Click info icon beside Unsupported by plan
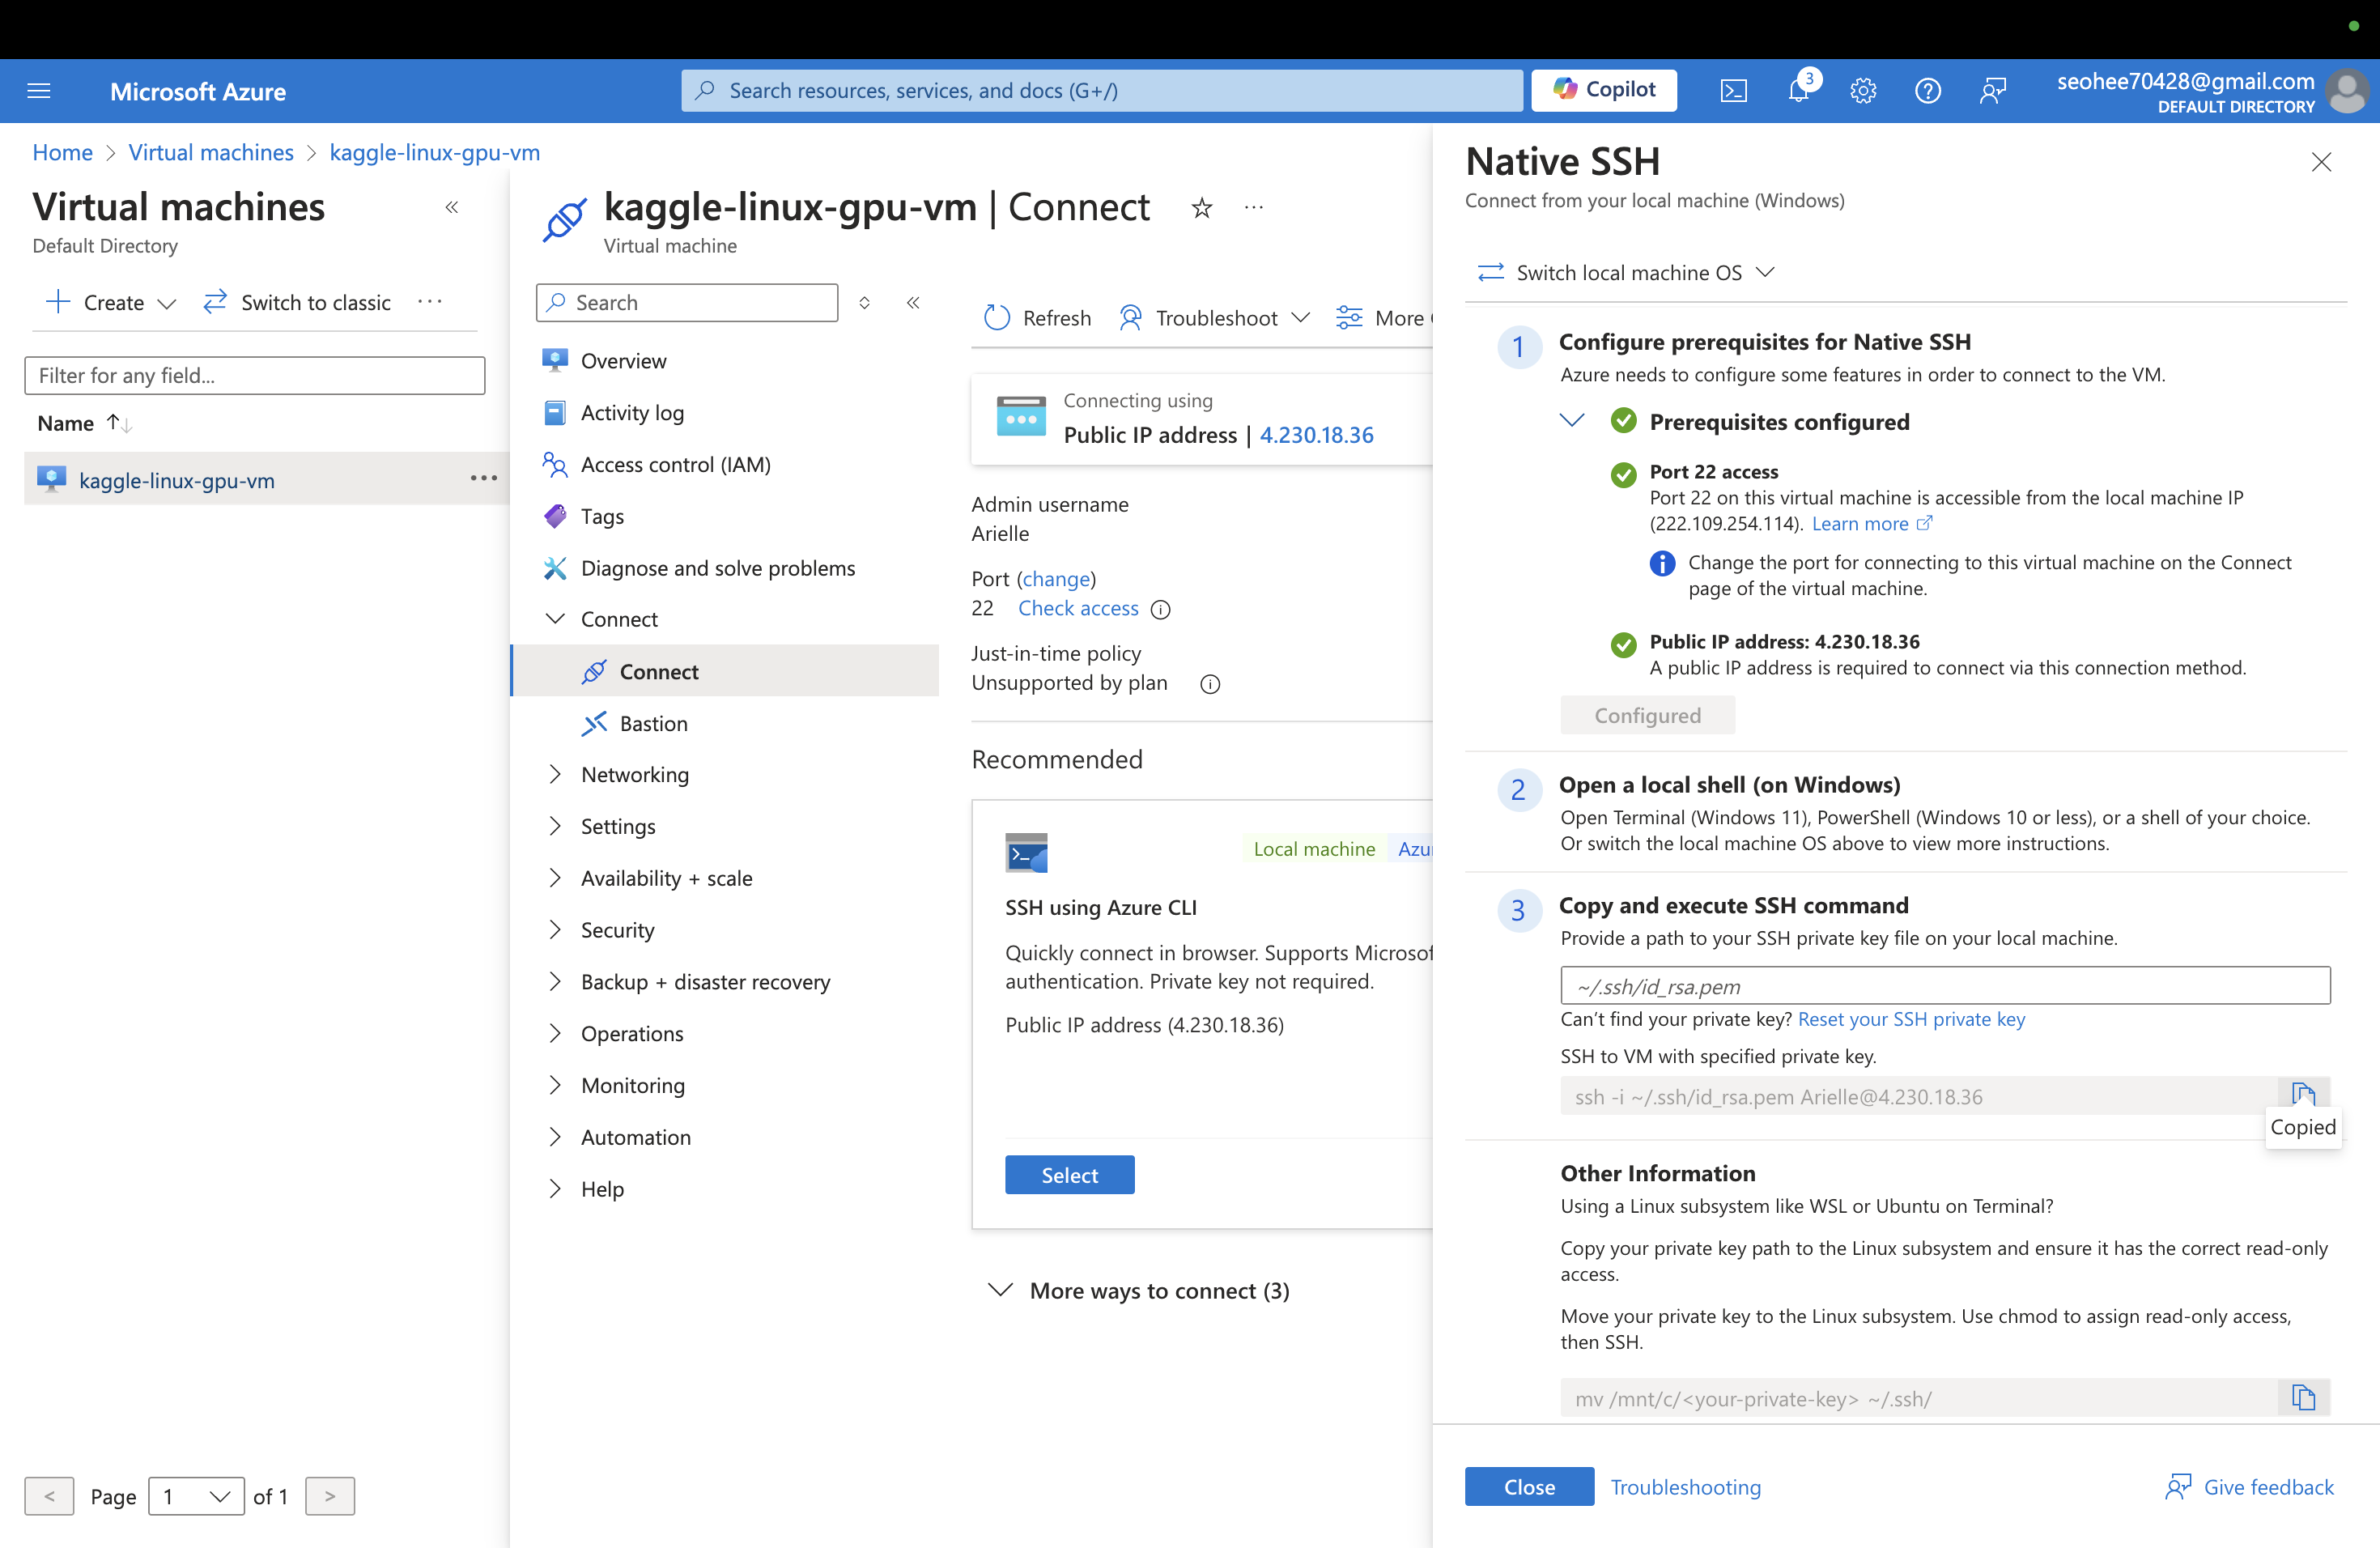This screenshot has height=1548, width=2380. pos(1210,684)
